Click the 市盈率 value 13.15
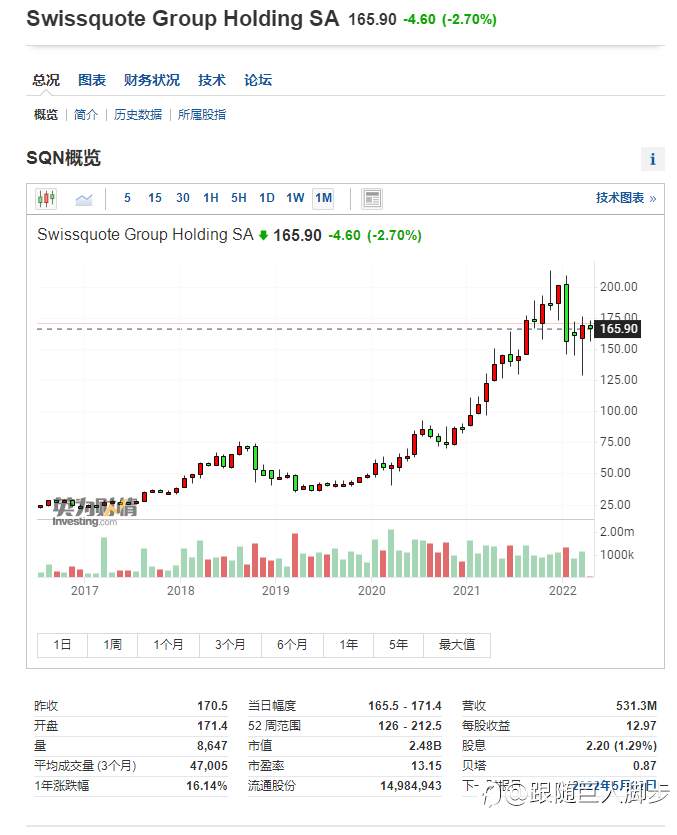Screen dimensions: 677x835 426,766
